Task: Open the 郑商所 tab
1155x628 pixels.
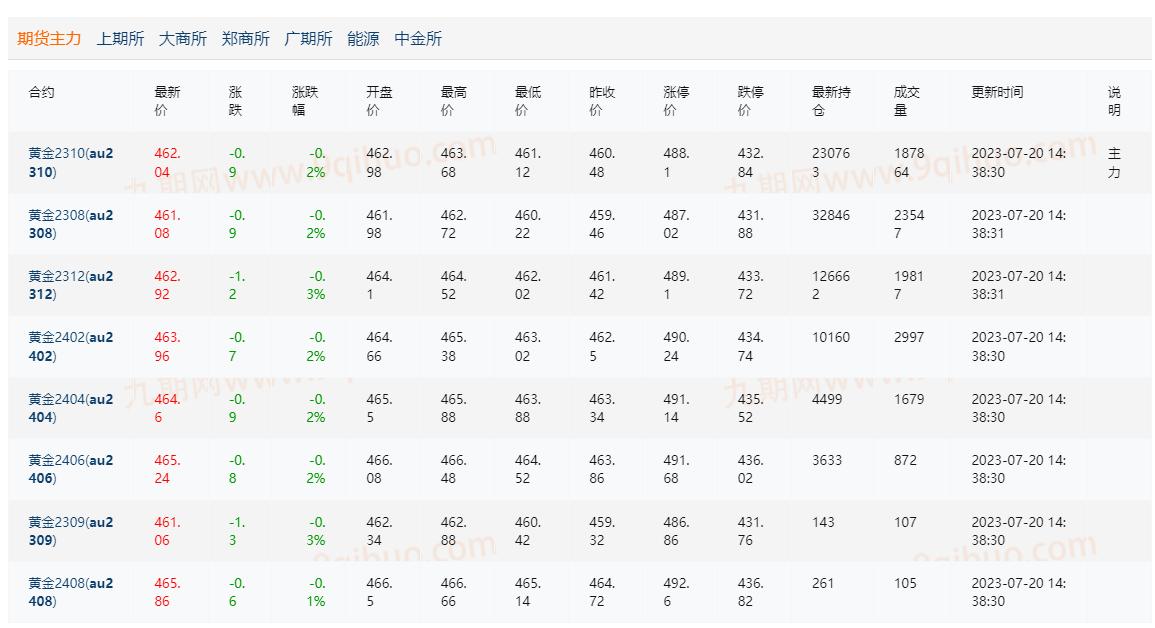Action: click(x=245, y=38)
